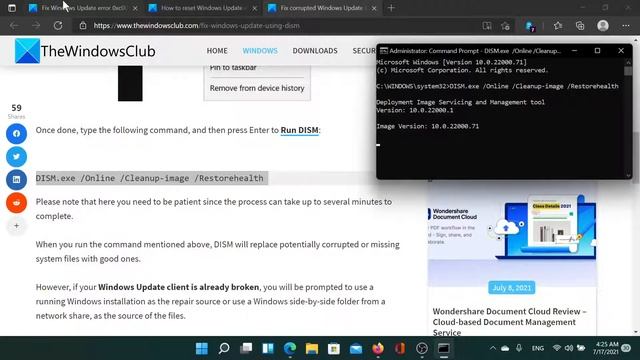View site security lock info
This screenshot has width=640, height=360.
(83, 26)
